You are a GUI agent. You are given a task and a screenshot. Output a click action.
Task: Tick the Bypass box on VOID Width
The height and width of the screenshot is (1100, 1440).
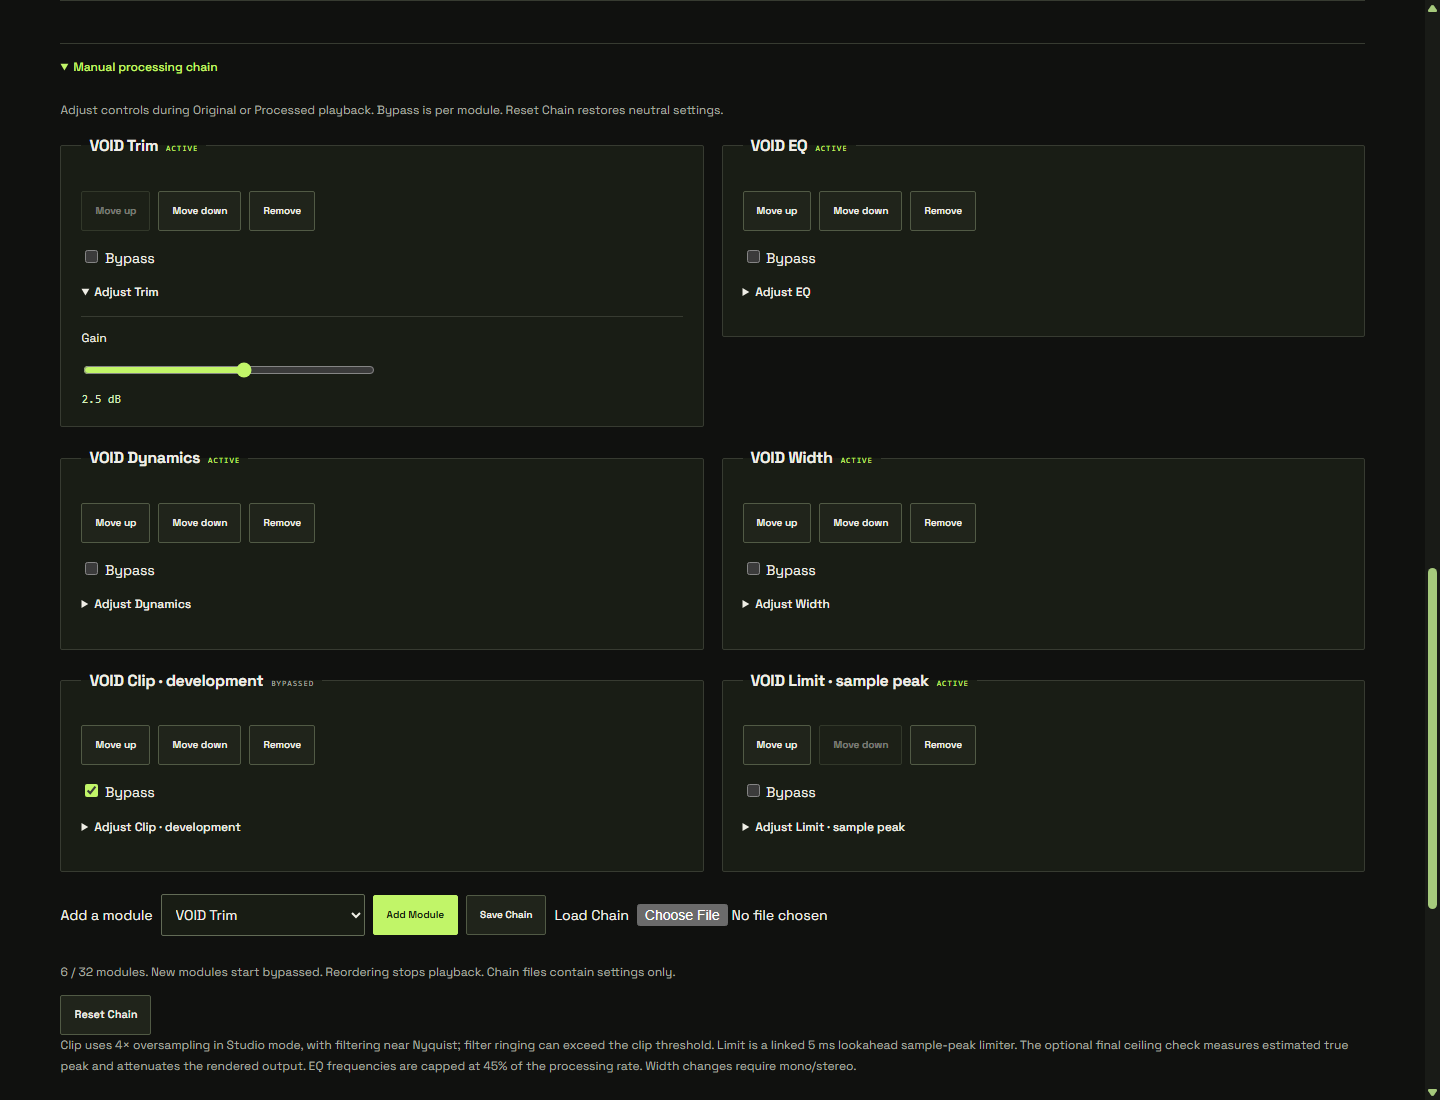tap(754, 569)
